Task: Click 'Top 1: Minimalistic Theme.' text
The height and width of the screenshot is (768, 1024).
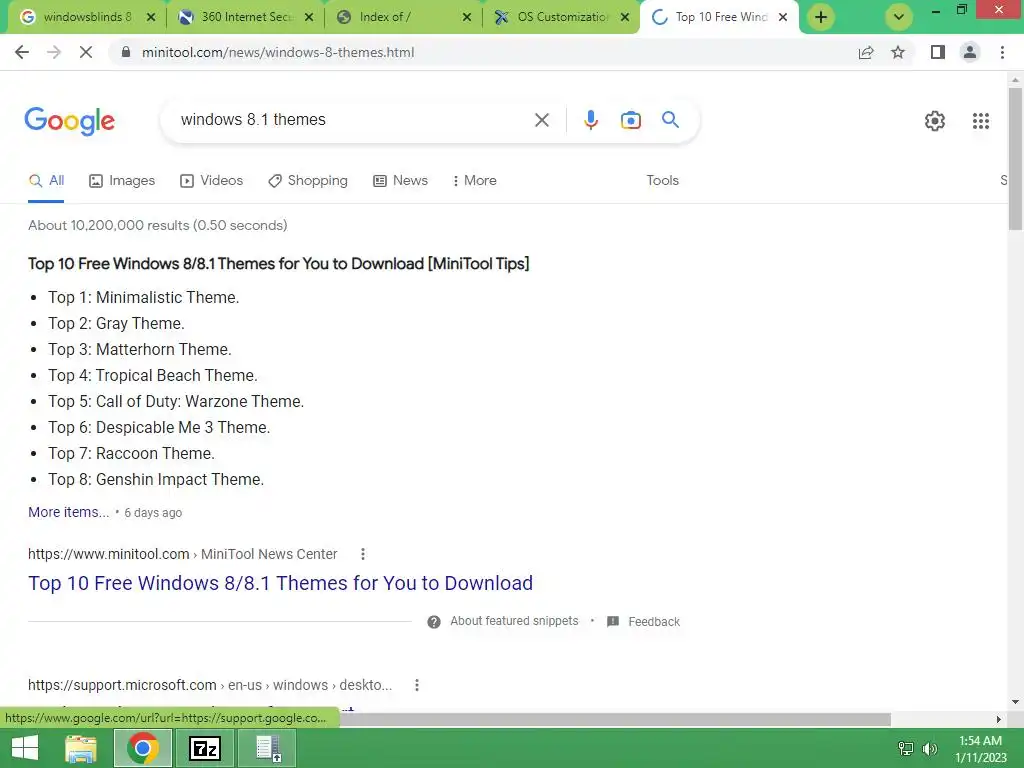Action: (144, 298)
